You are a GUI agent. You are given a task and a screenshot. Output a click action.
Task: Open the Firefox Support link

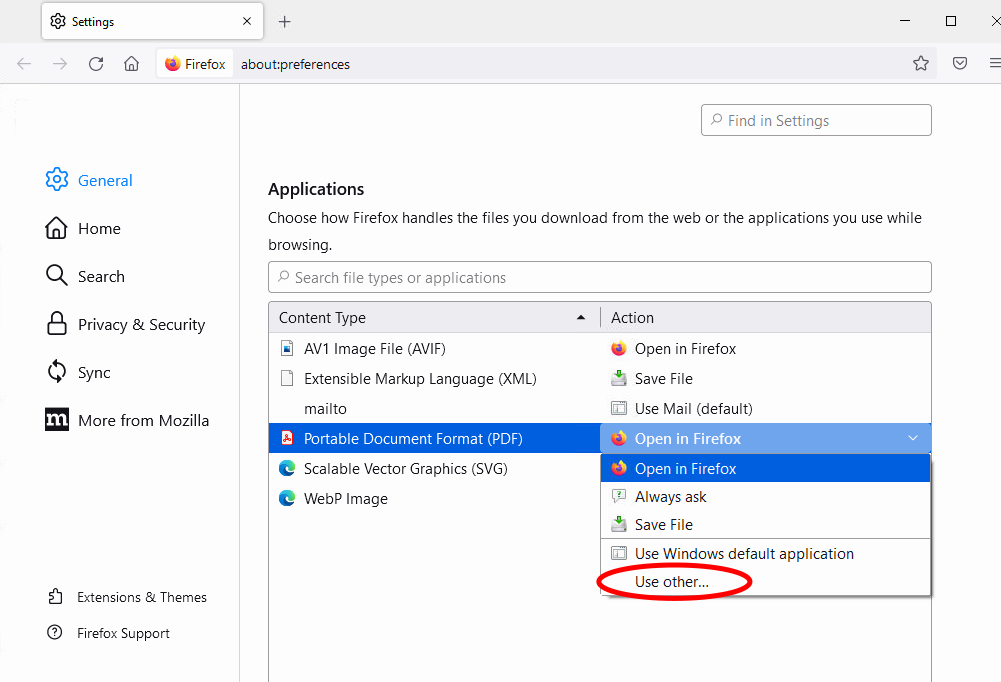click(123, 633)
